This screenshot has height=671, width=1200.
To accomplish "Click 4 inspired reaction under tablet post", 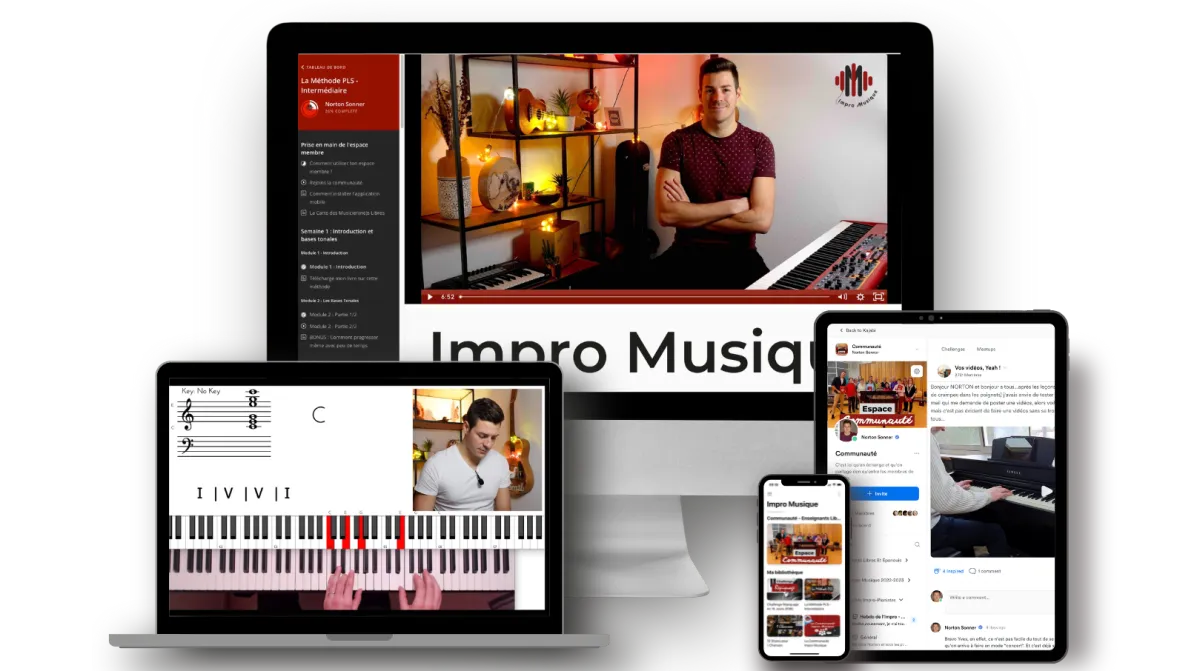I will [949, 571].
